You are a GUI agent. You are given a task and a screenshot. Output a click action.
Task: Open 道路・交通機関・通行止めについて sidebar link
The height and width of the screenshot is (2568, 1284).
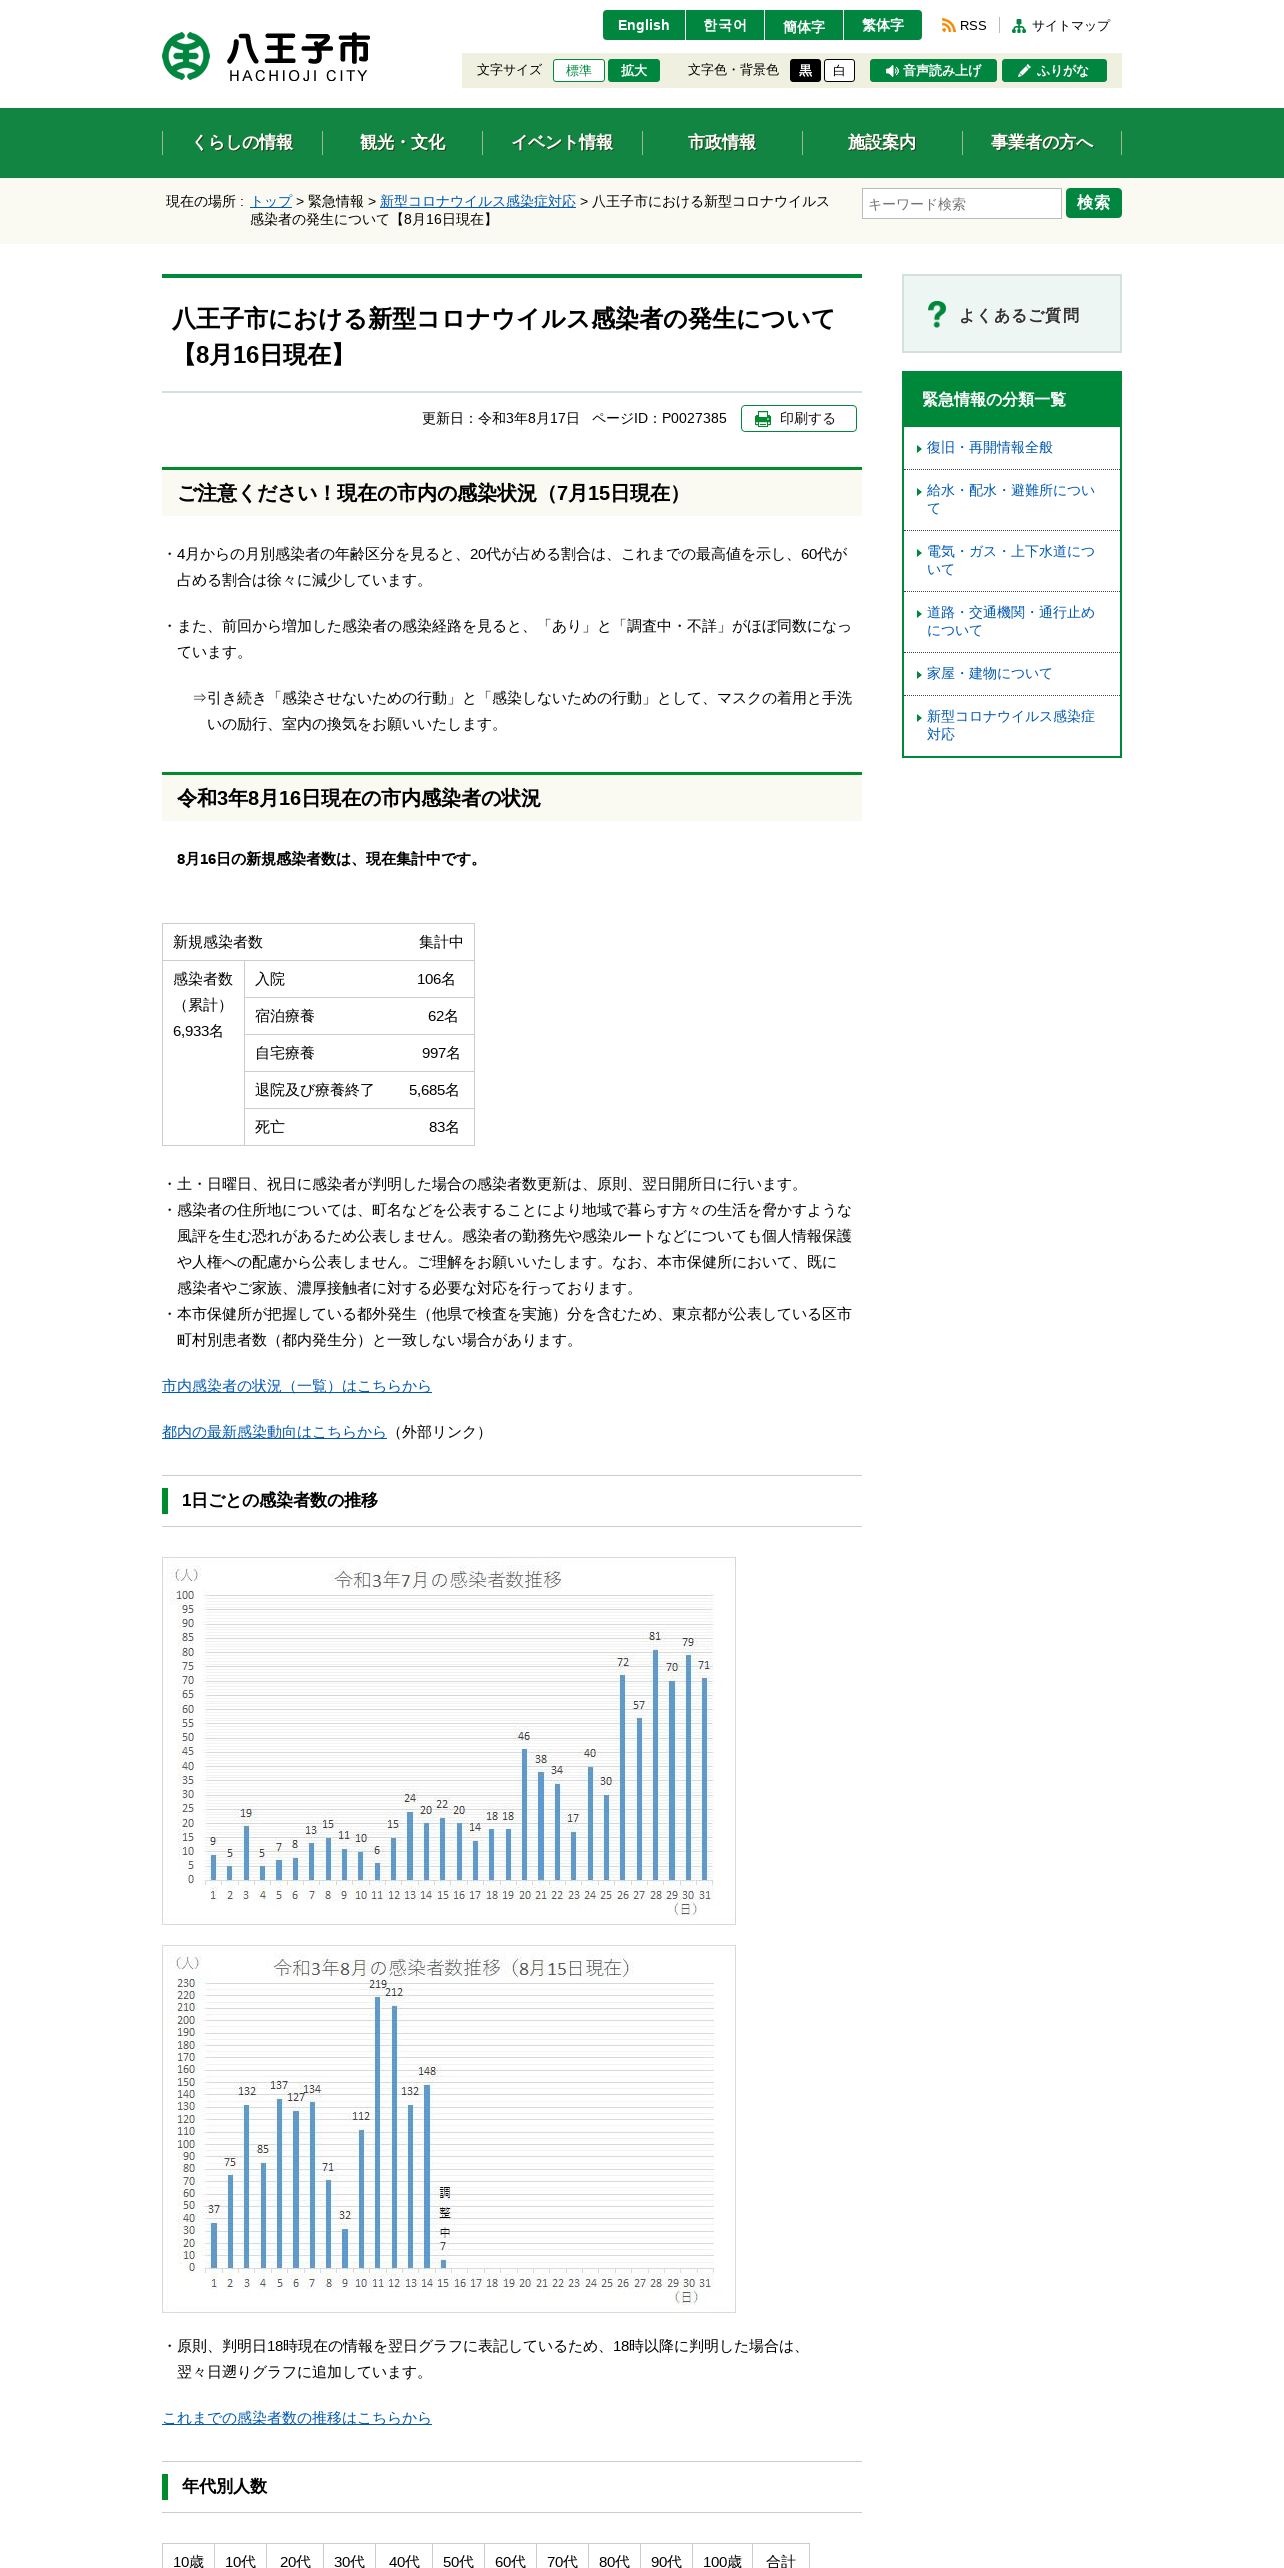point(1010,621)
